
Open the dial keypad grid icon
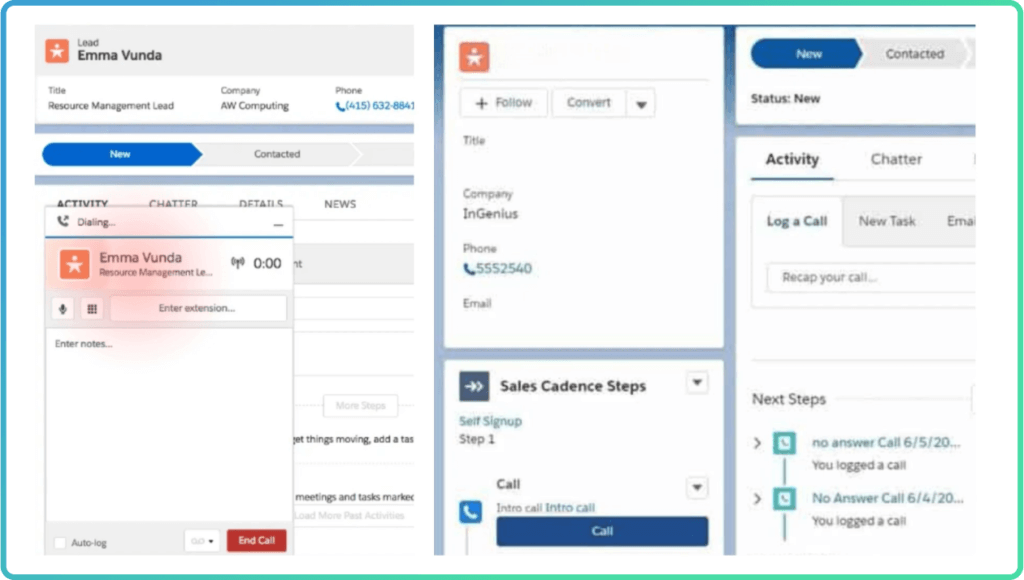point(92,308)
